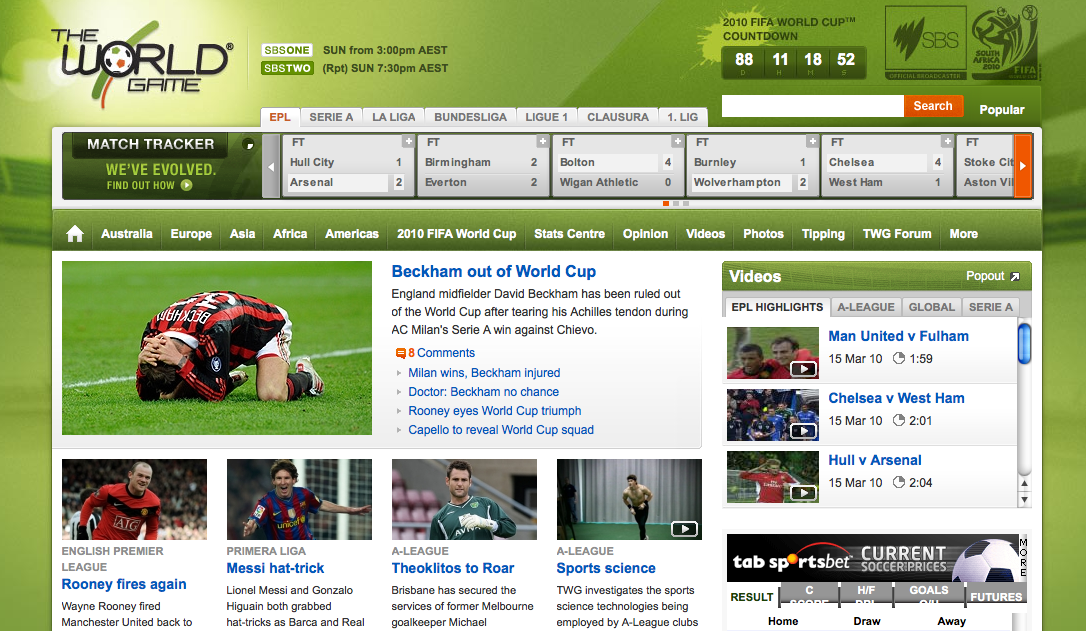This screenshot has height=631, width=1086.
Task: Select the BUNDESLIGA league tab
Action: (470, 117)
